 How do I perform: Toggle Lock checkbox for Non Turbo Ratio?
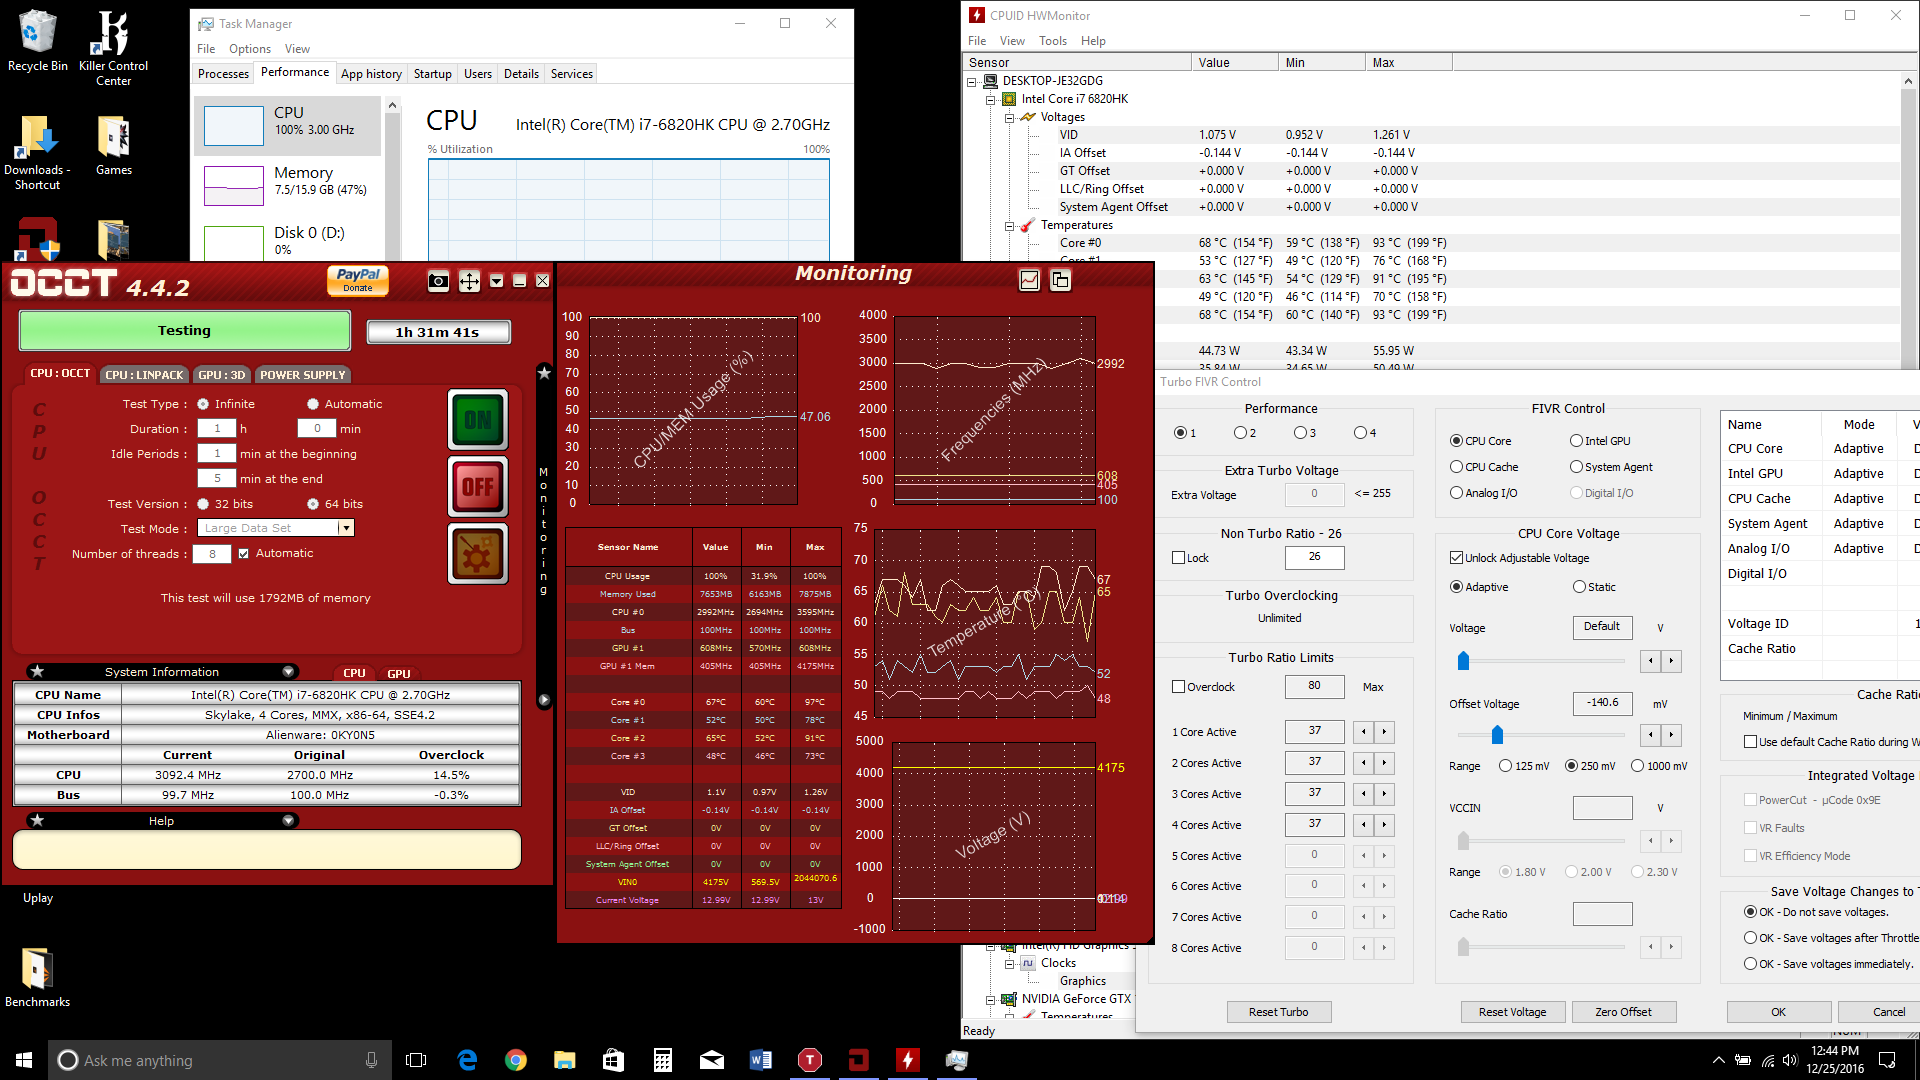click(1178, 558)
